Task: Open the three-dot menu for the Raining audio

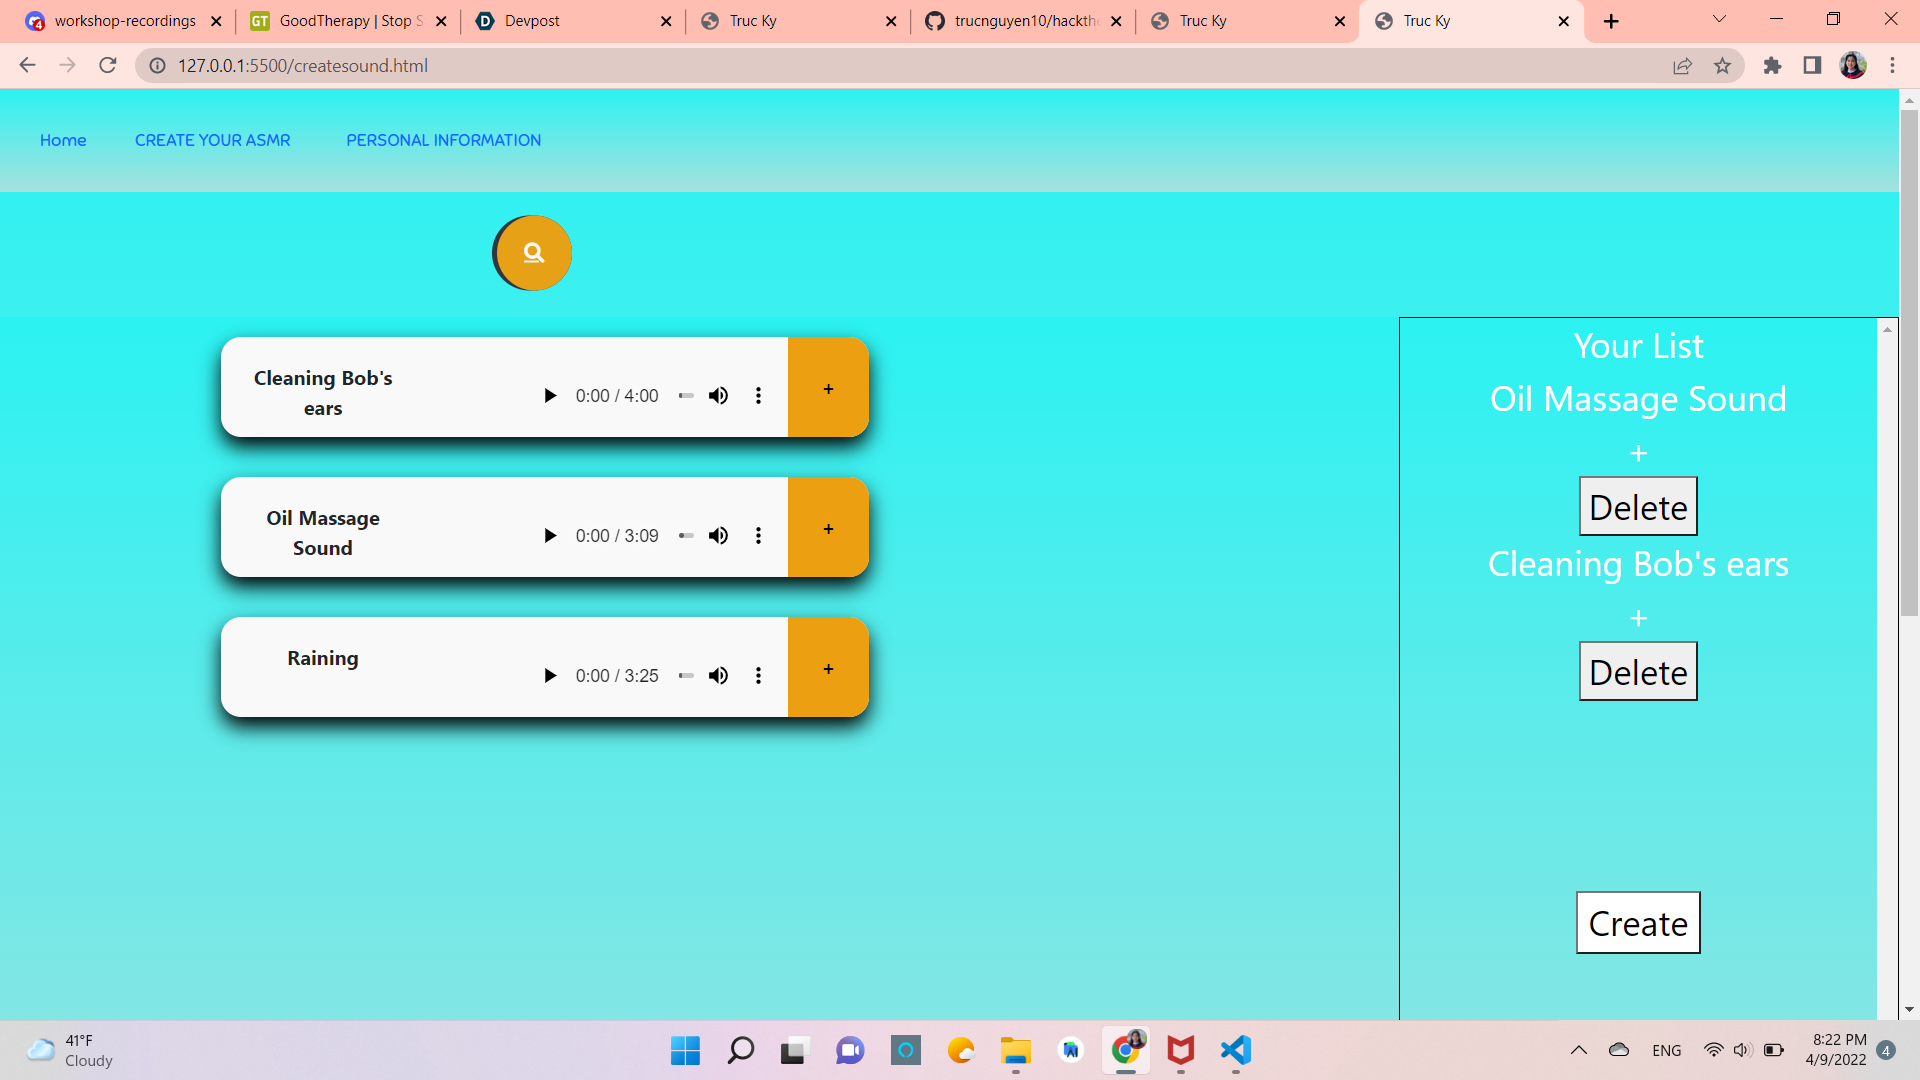Action: coord(758,676)
